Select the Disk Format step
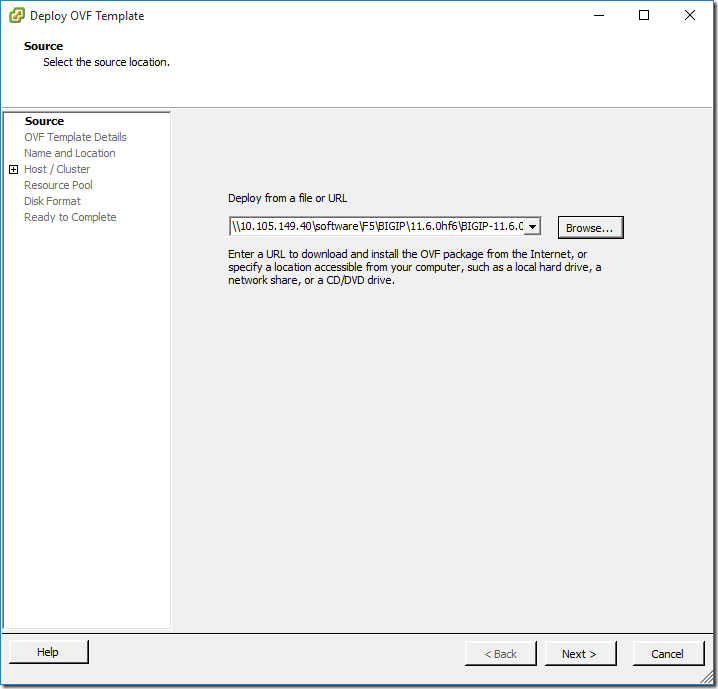718x689 pixels. (52, 201)
